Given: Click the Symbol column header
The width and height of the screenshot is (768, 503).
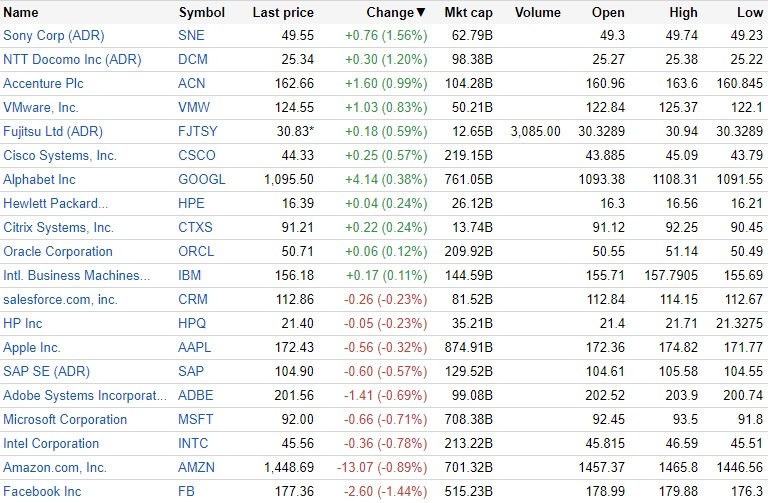Looking at the screenshot, I should tap(201, 13).
